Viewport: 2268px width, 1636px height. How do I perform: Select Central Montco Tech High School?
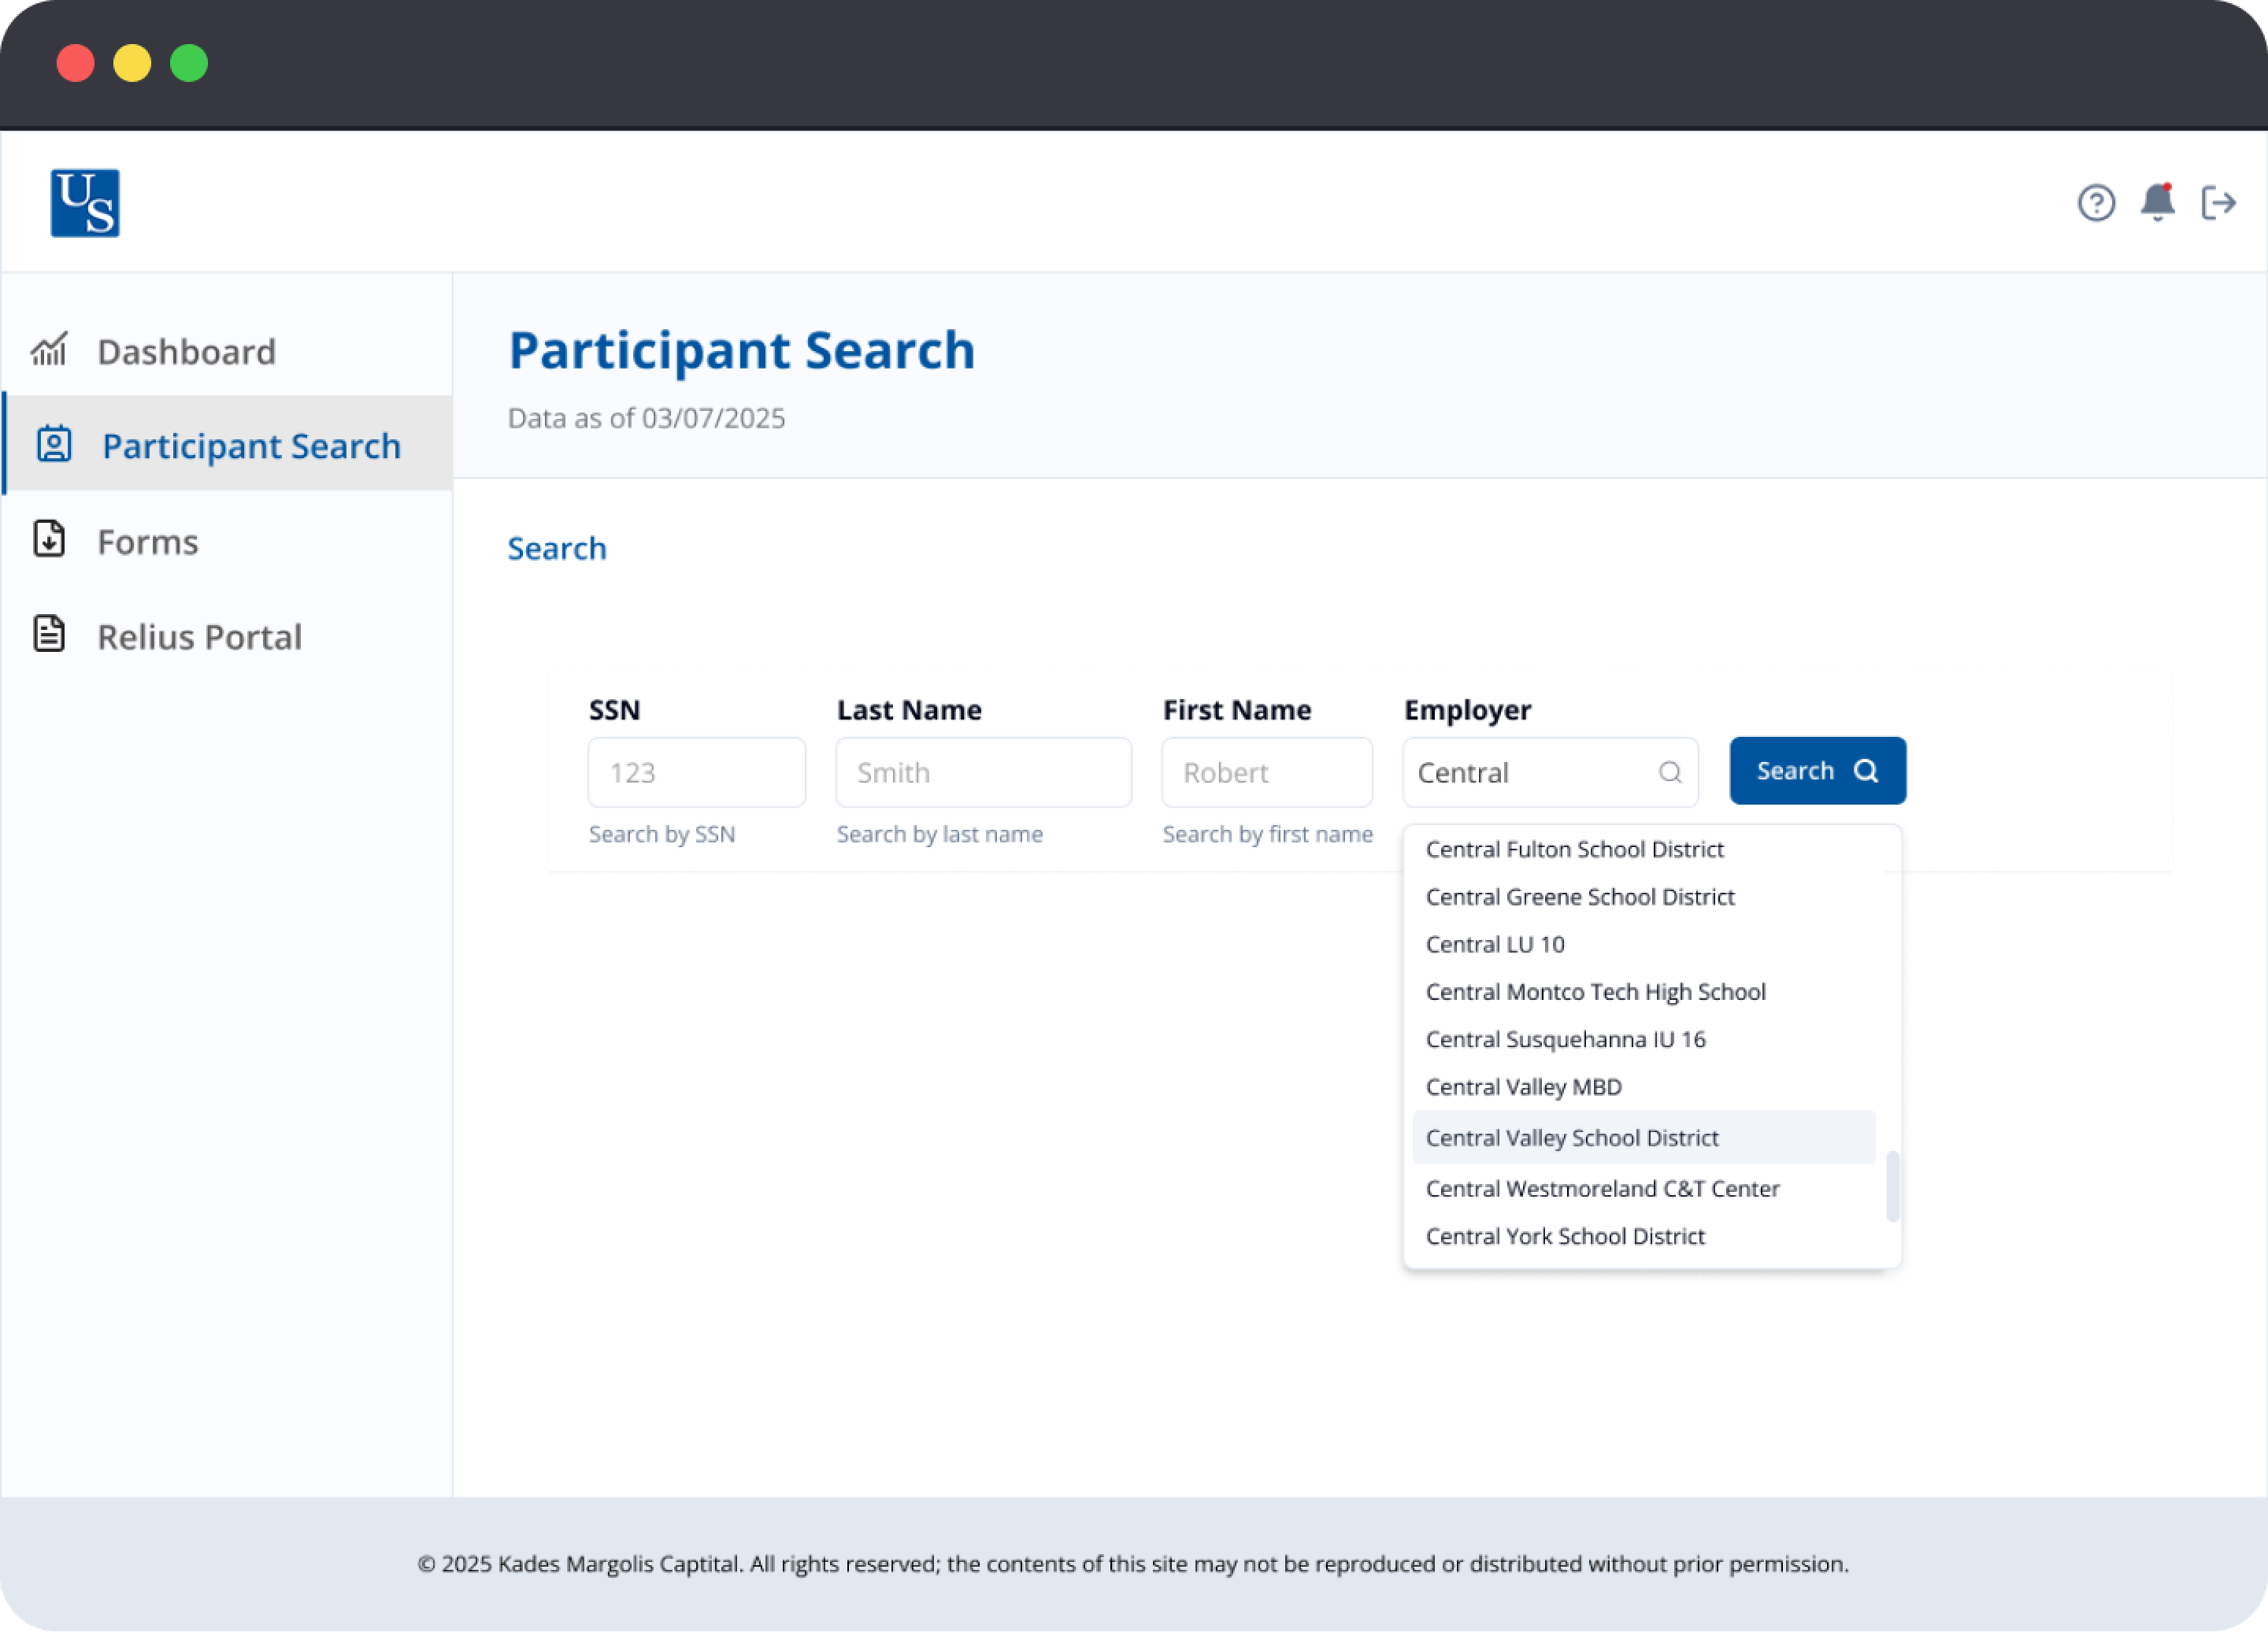click(1595, 991)
